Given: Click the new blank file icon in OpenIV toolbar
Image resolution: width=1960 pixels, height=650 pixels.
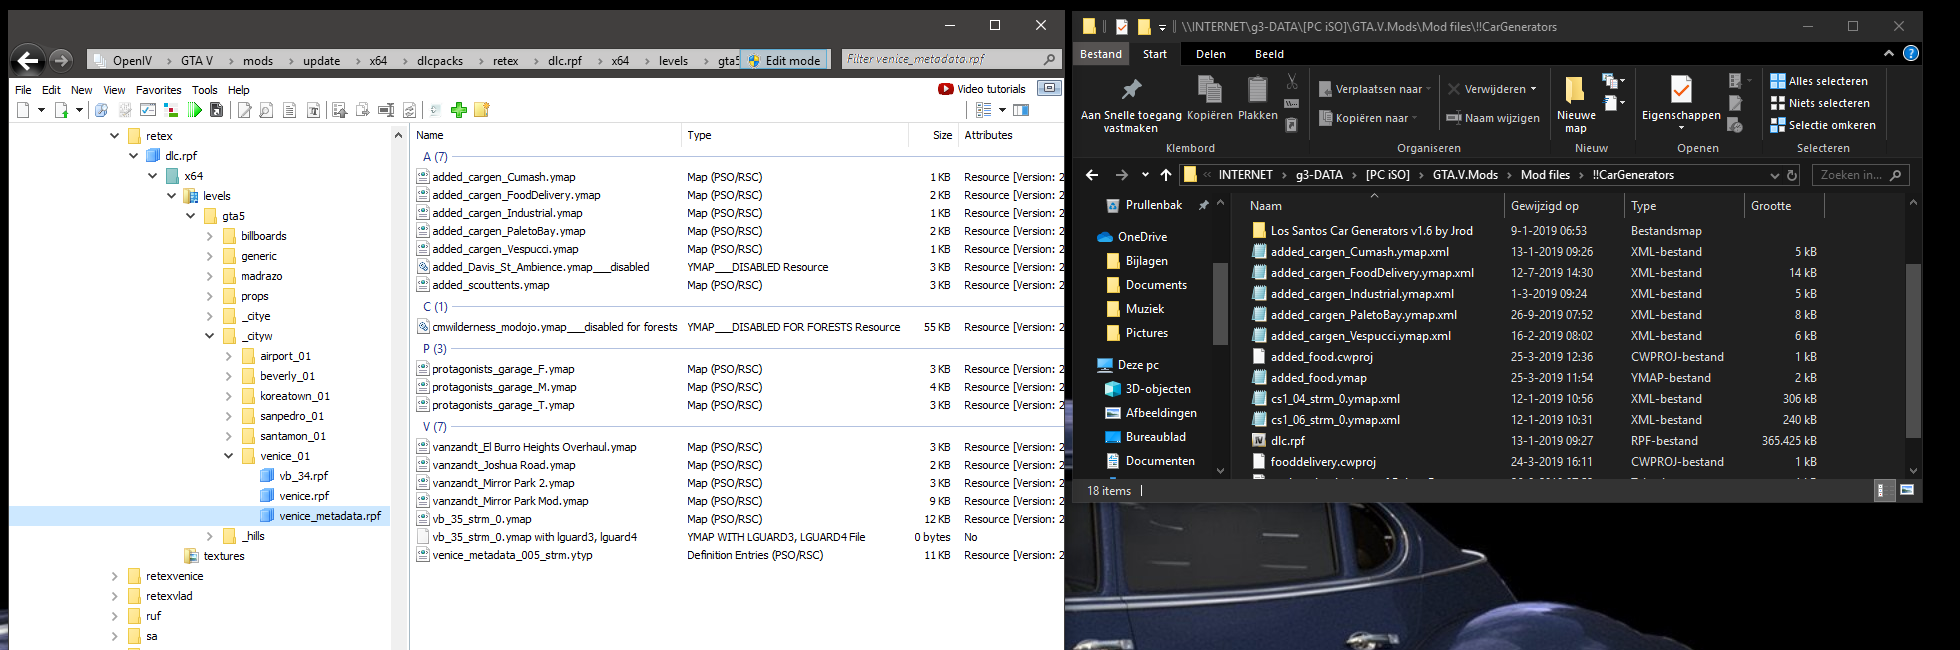Looking at the screenshot, I should point(23,110).
